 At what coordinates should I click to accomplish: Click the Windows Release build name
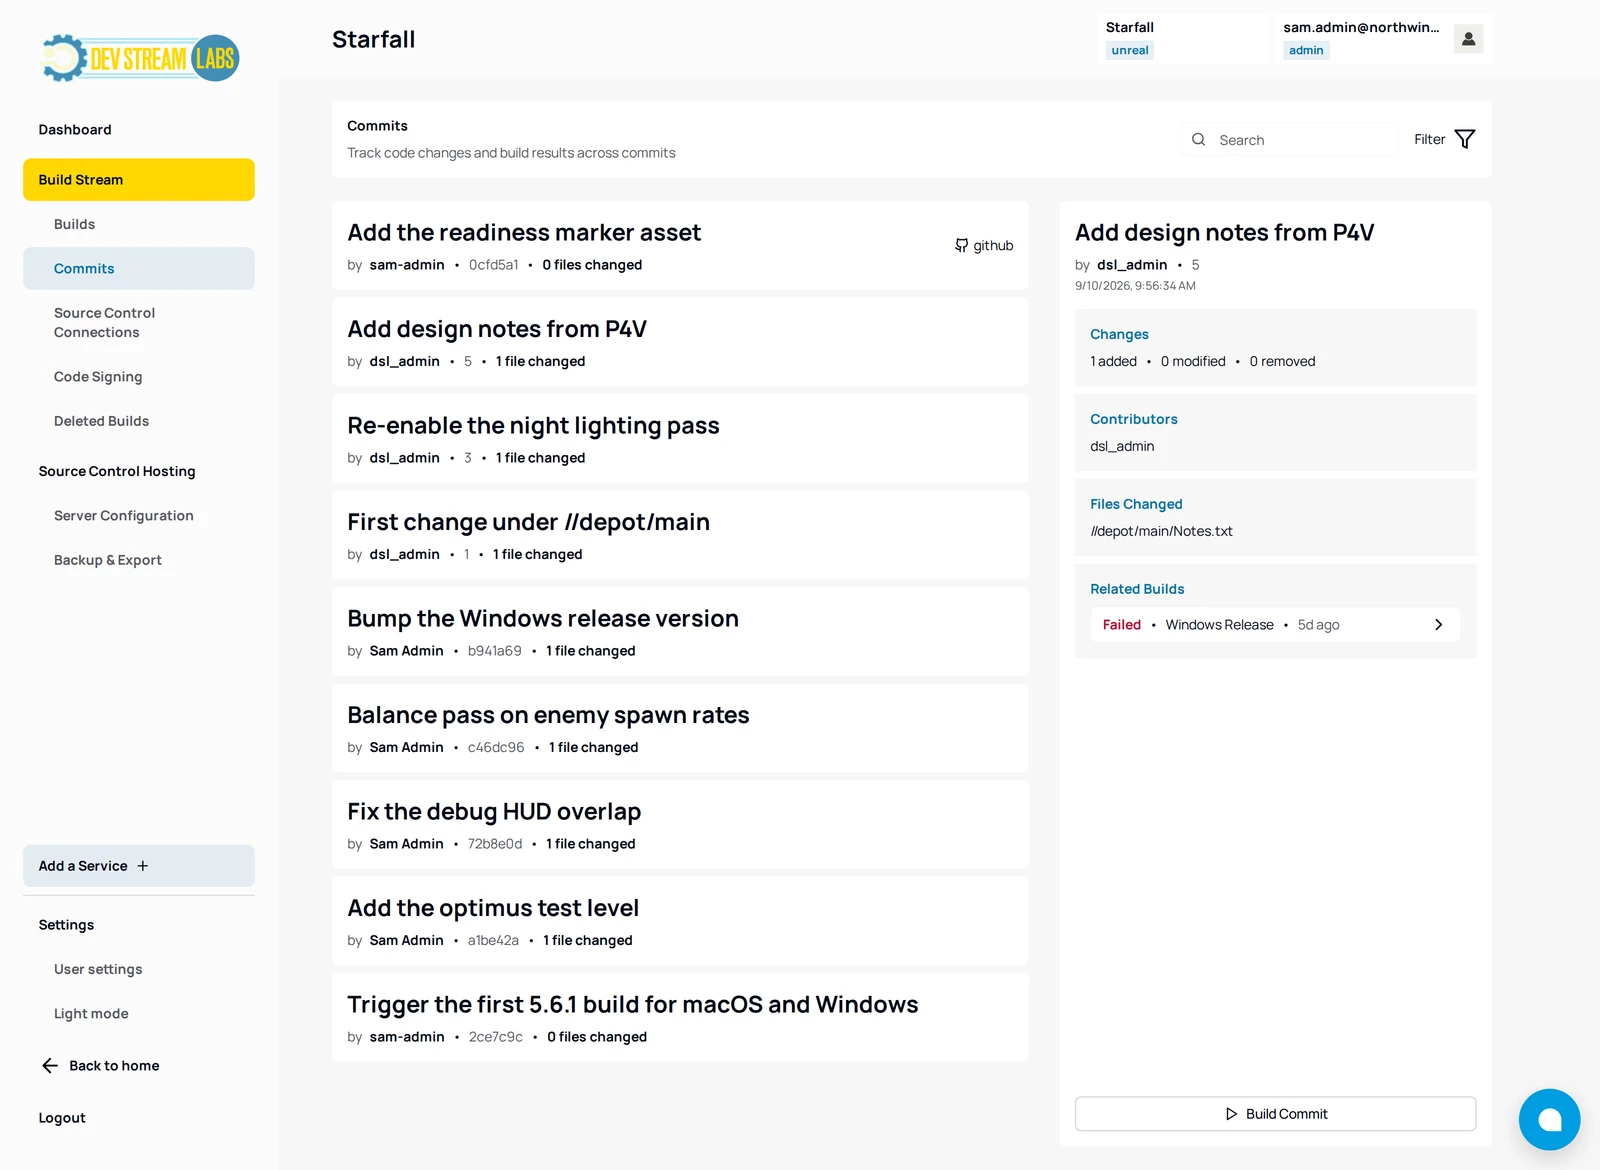click(1219, 625)
